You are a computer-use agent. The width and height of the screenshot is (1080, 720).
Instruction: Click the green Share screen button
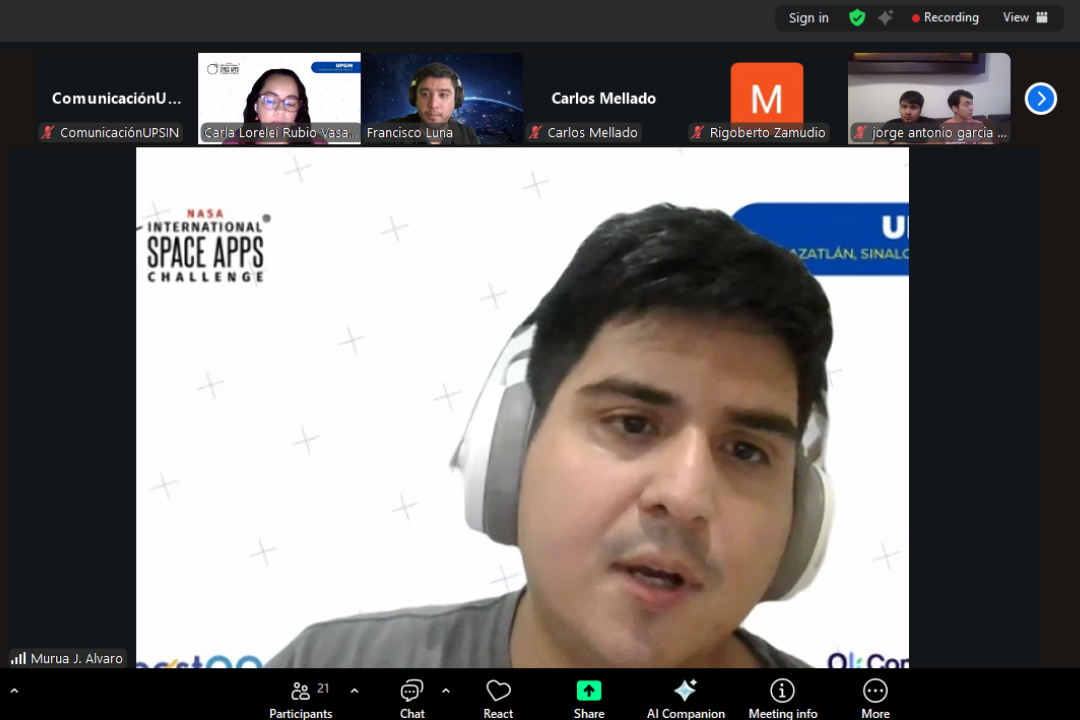click(589, 697)
